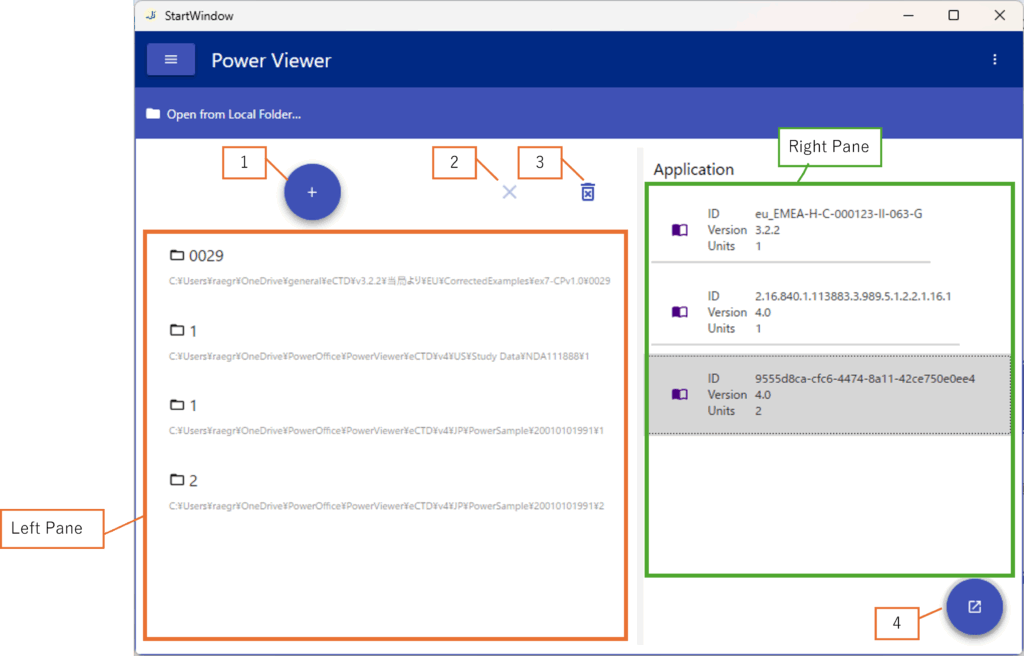The image size is (1024, 656).
Task: Click the folder icon beside 0029
Action: (177, 256)
